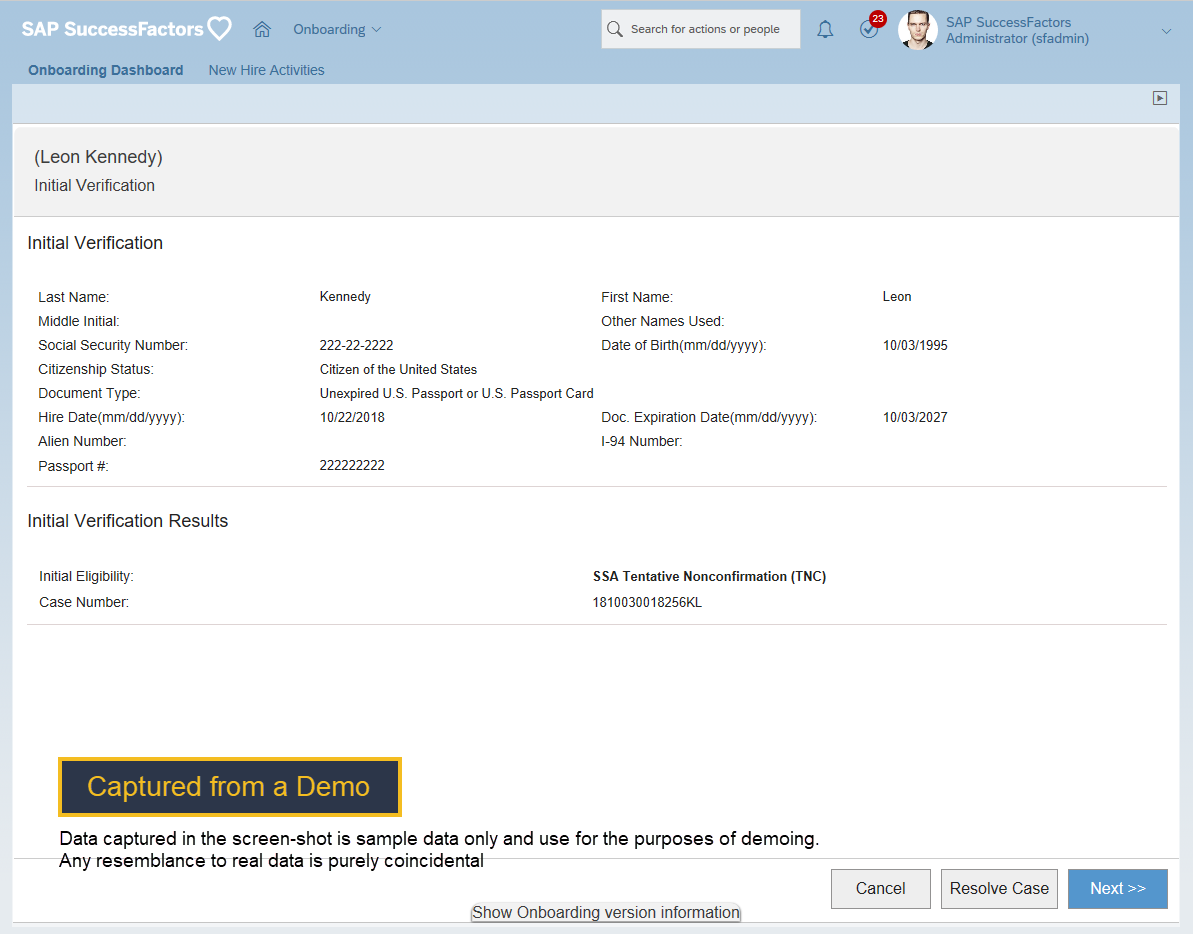Viewport: 1193px width, 934px height.
Task: Click Show Onboarding version information
Action: pyautogui.click(x=606, y=912)
